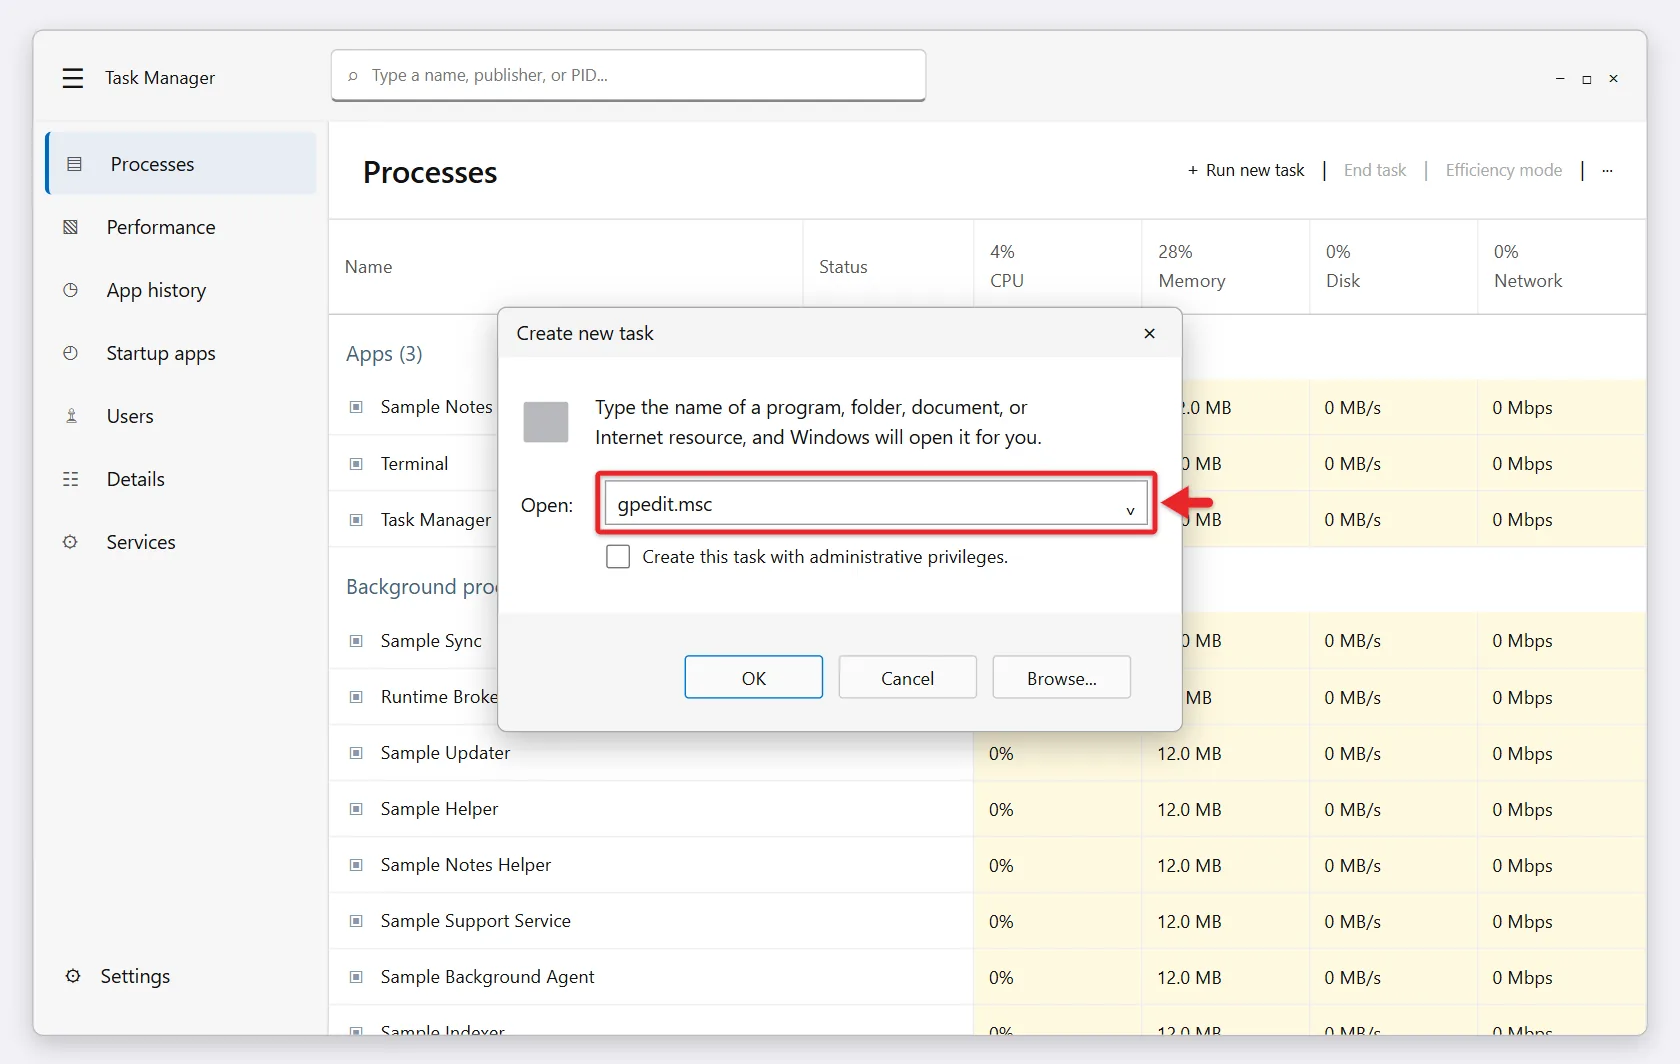Click the Services gear icon
This screenshot has width=1680, height=1064.
(71, 542)
